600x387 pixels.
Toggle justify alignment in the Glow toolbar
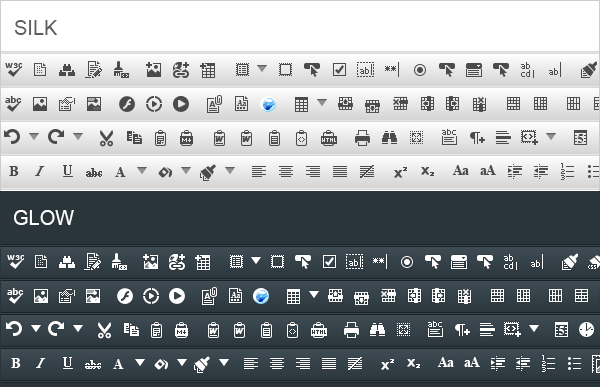[x=329, y=363]
